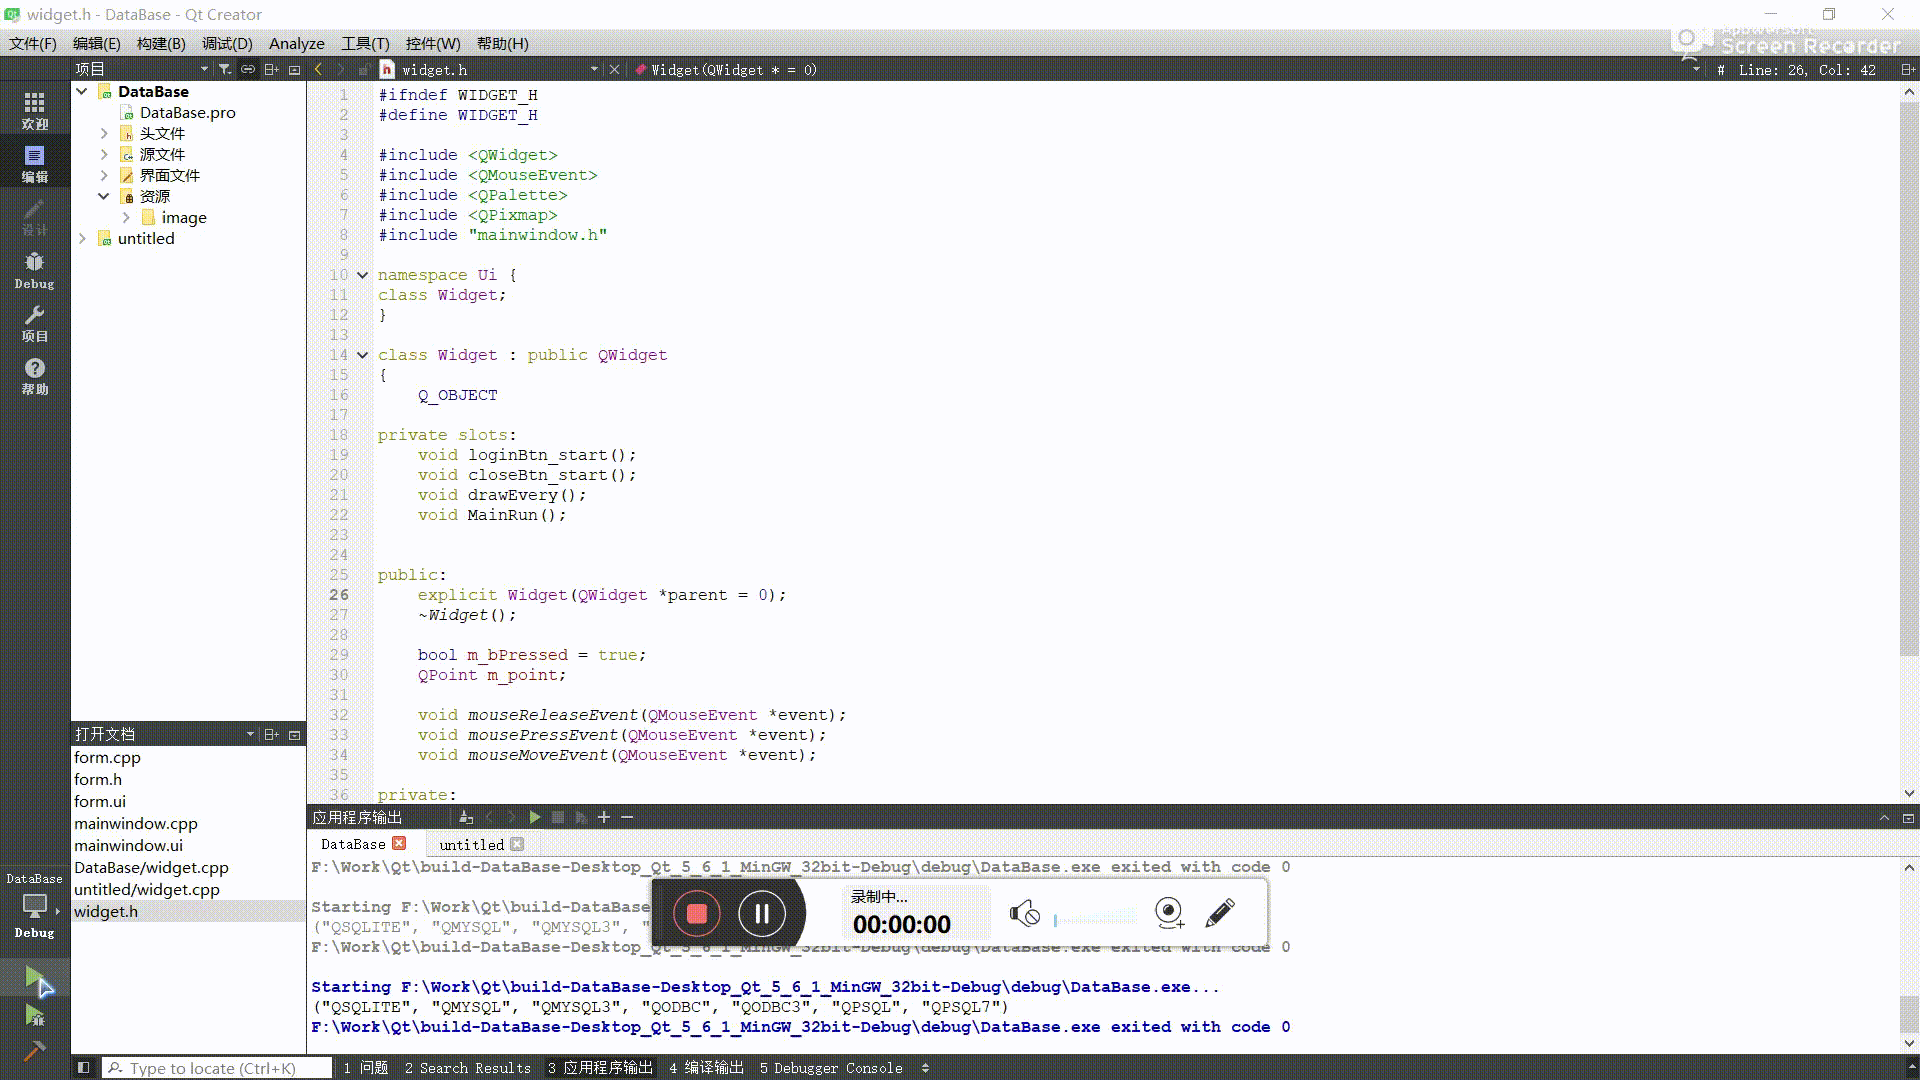Go back in editor navigation history
The image size is (1920, 1080).
coord(318,69)
